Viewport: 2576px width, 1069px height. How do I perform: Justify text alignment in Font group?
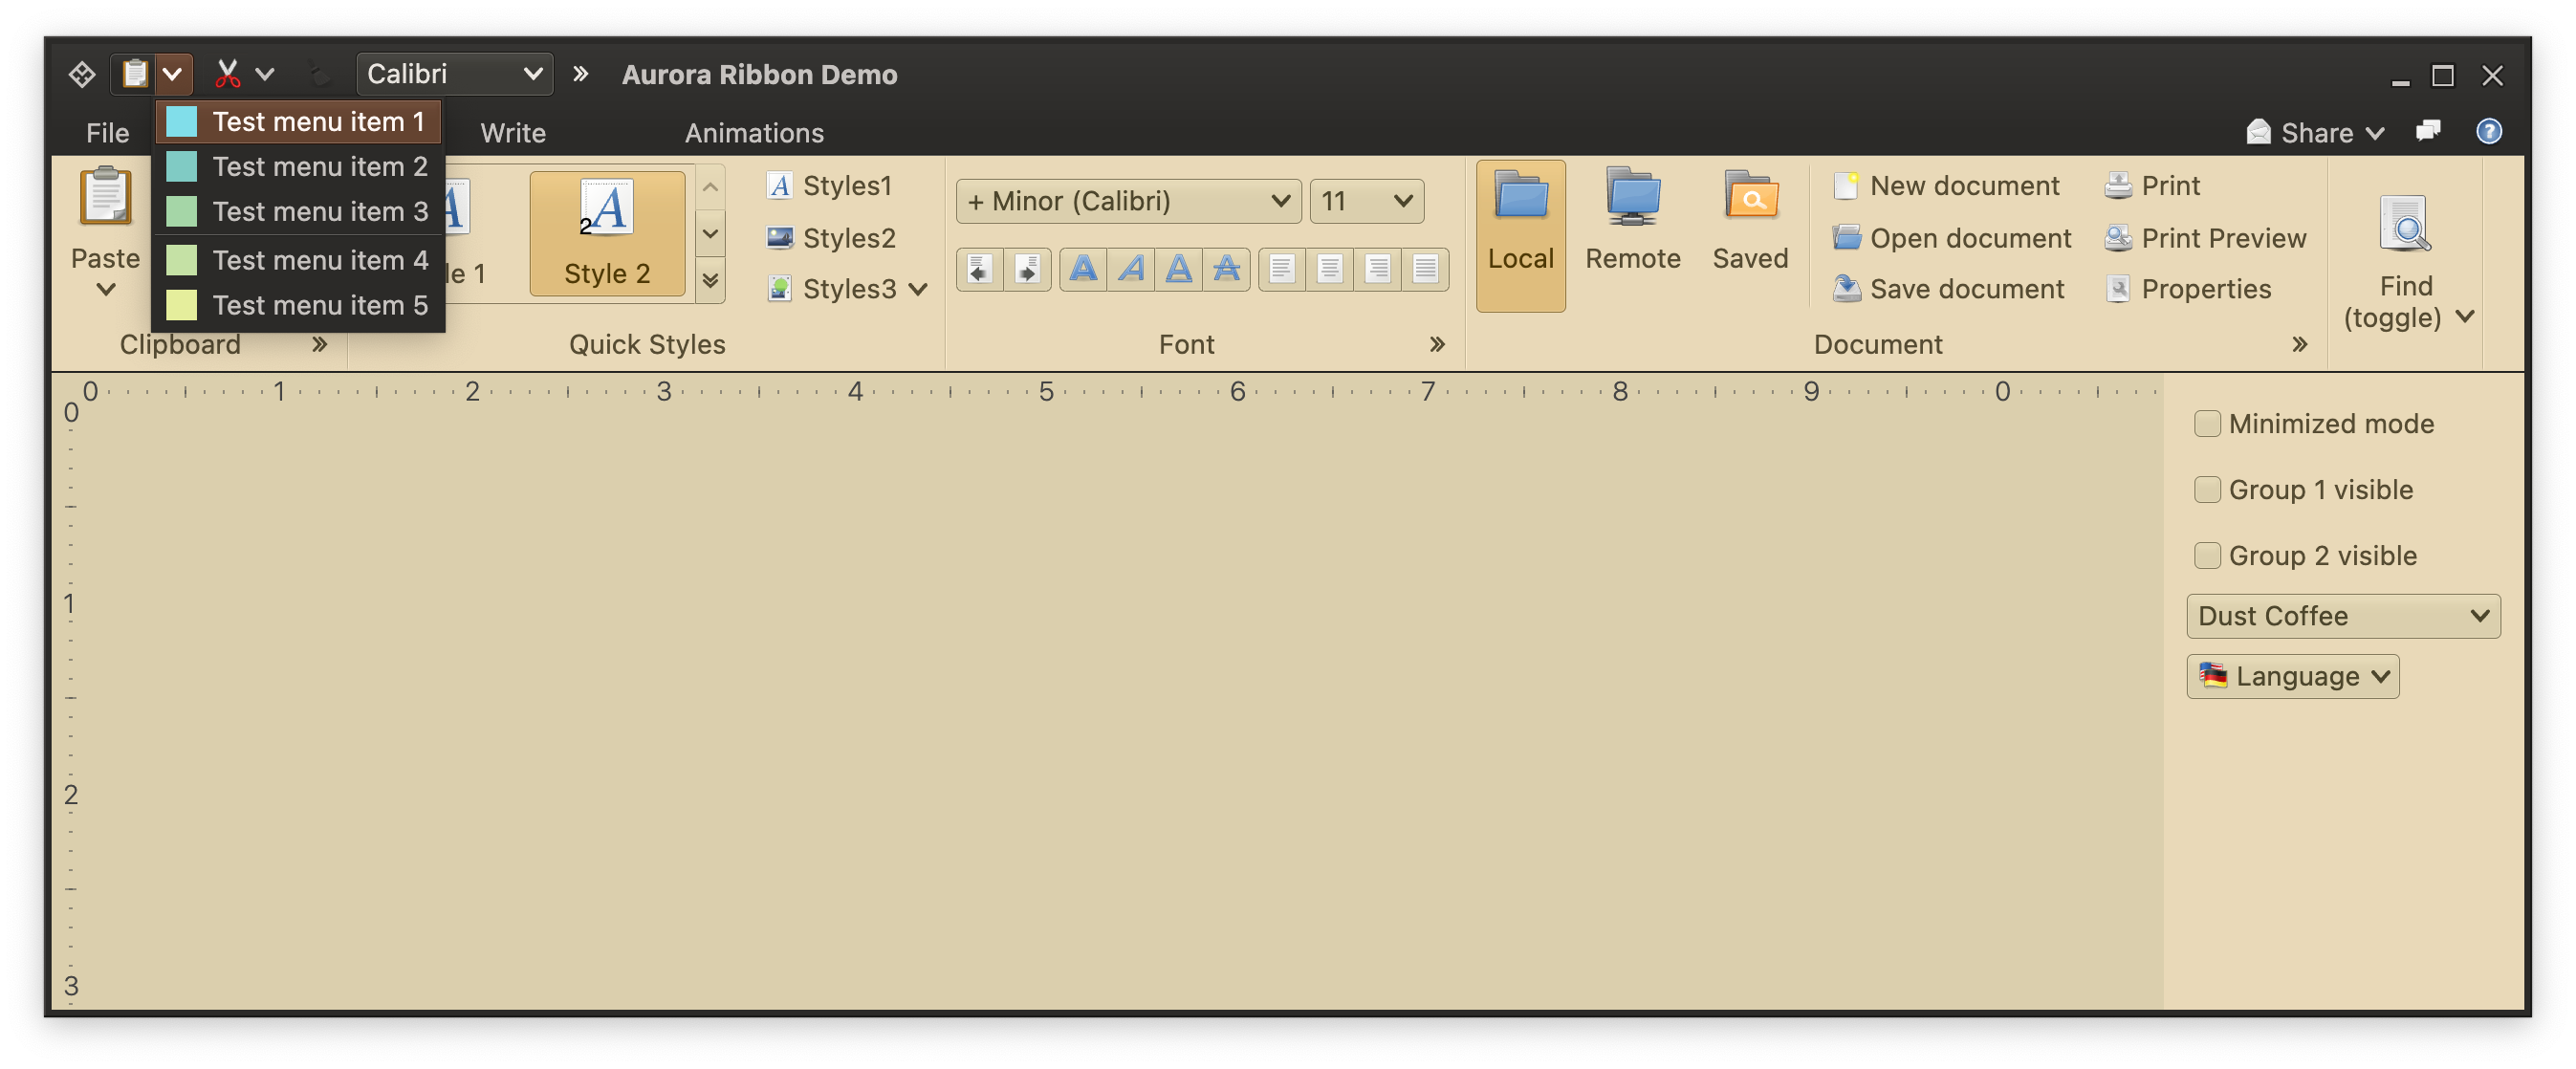(x=1425, y=269)
